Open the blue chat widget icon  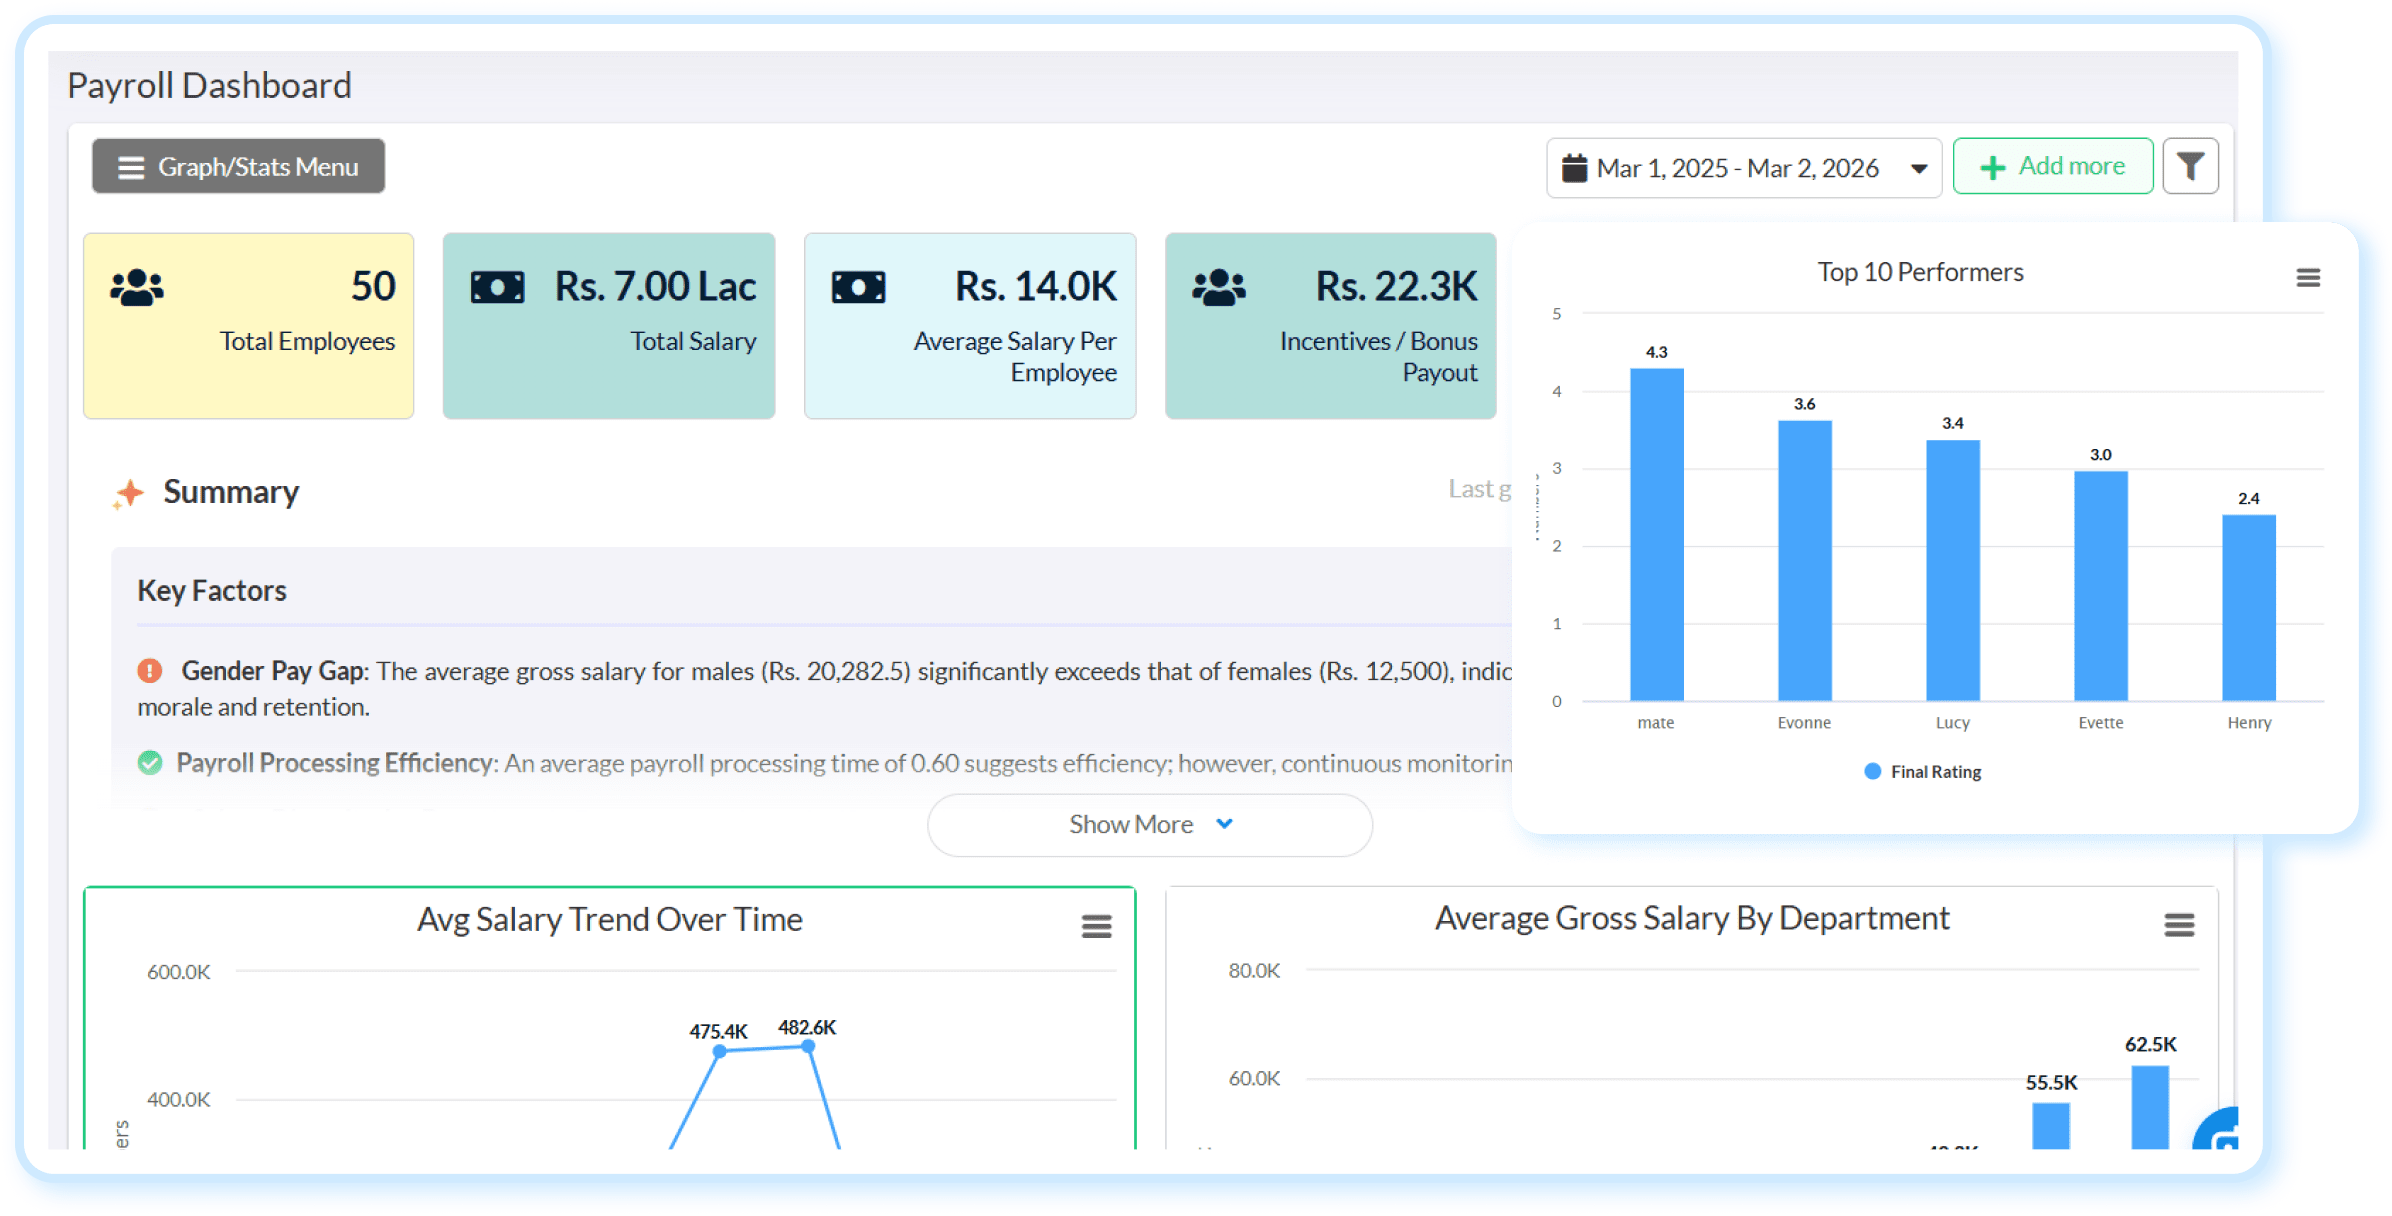(x=2218, y=1130)
